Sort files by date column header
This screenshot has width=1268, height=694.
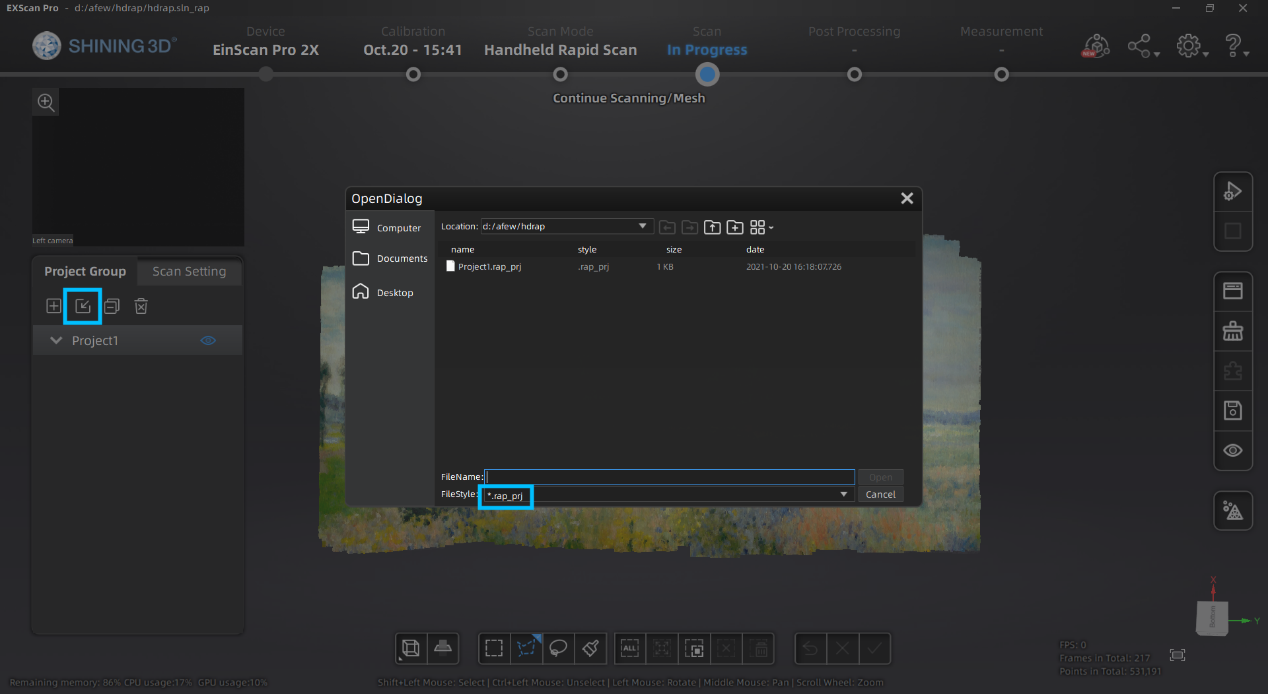(x=755, y=249)
